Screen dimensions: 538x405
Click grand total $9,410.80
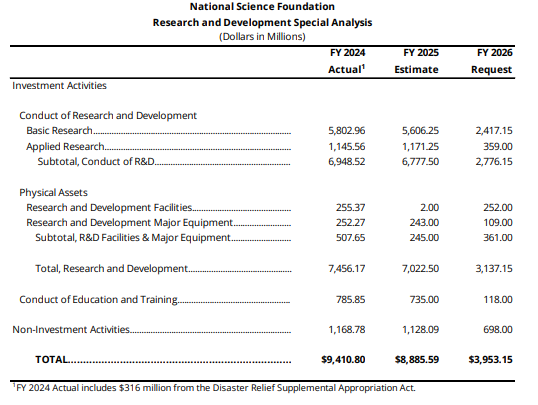pyautogui.click(x=343, y=360)
